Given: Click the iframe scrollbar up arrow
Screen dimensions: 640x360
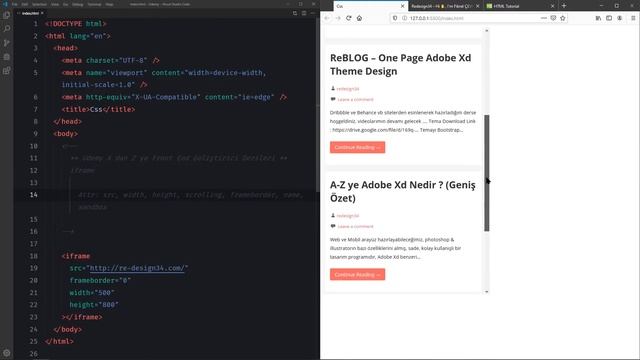Looking at the screenshot, I should pos(487,31).
